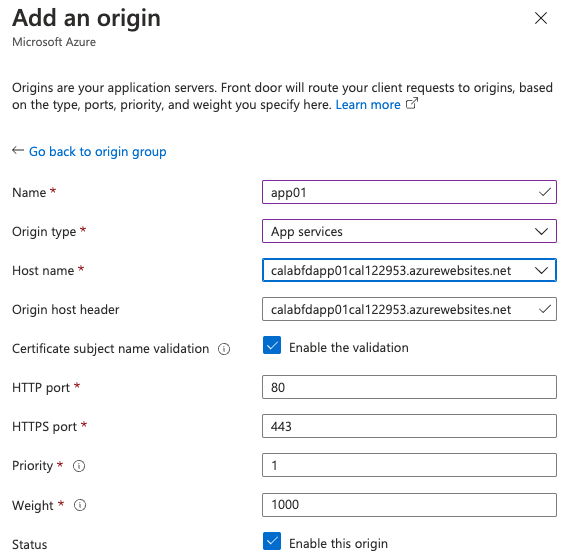Image resolution: width=568 pixels, height=560 pixels.
Task: Edit the Name field containing app01
Action: click(x=409, y=192)
